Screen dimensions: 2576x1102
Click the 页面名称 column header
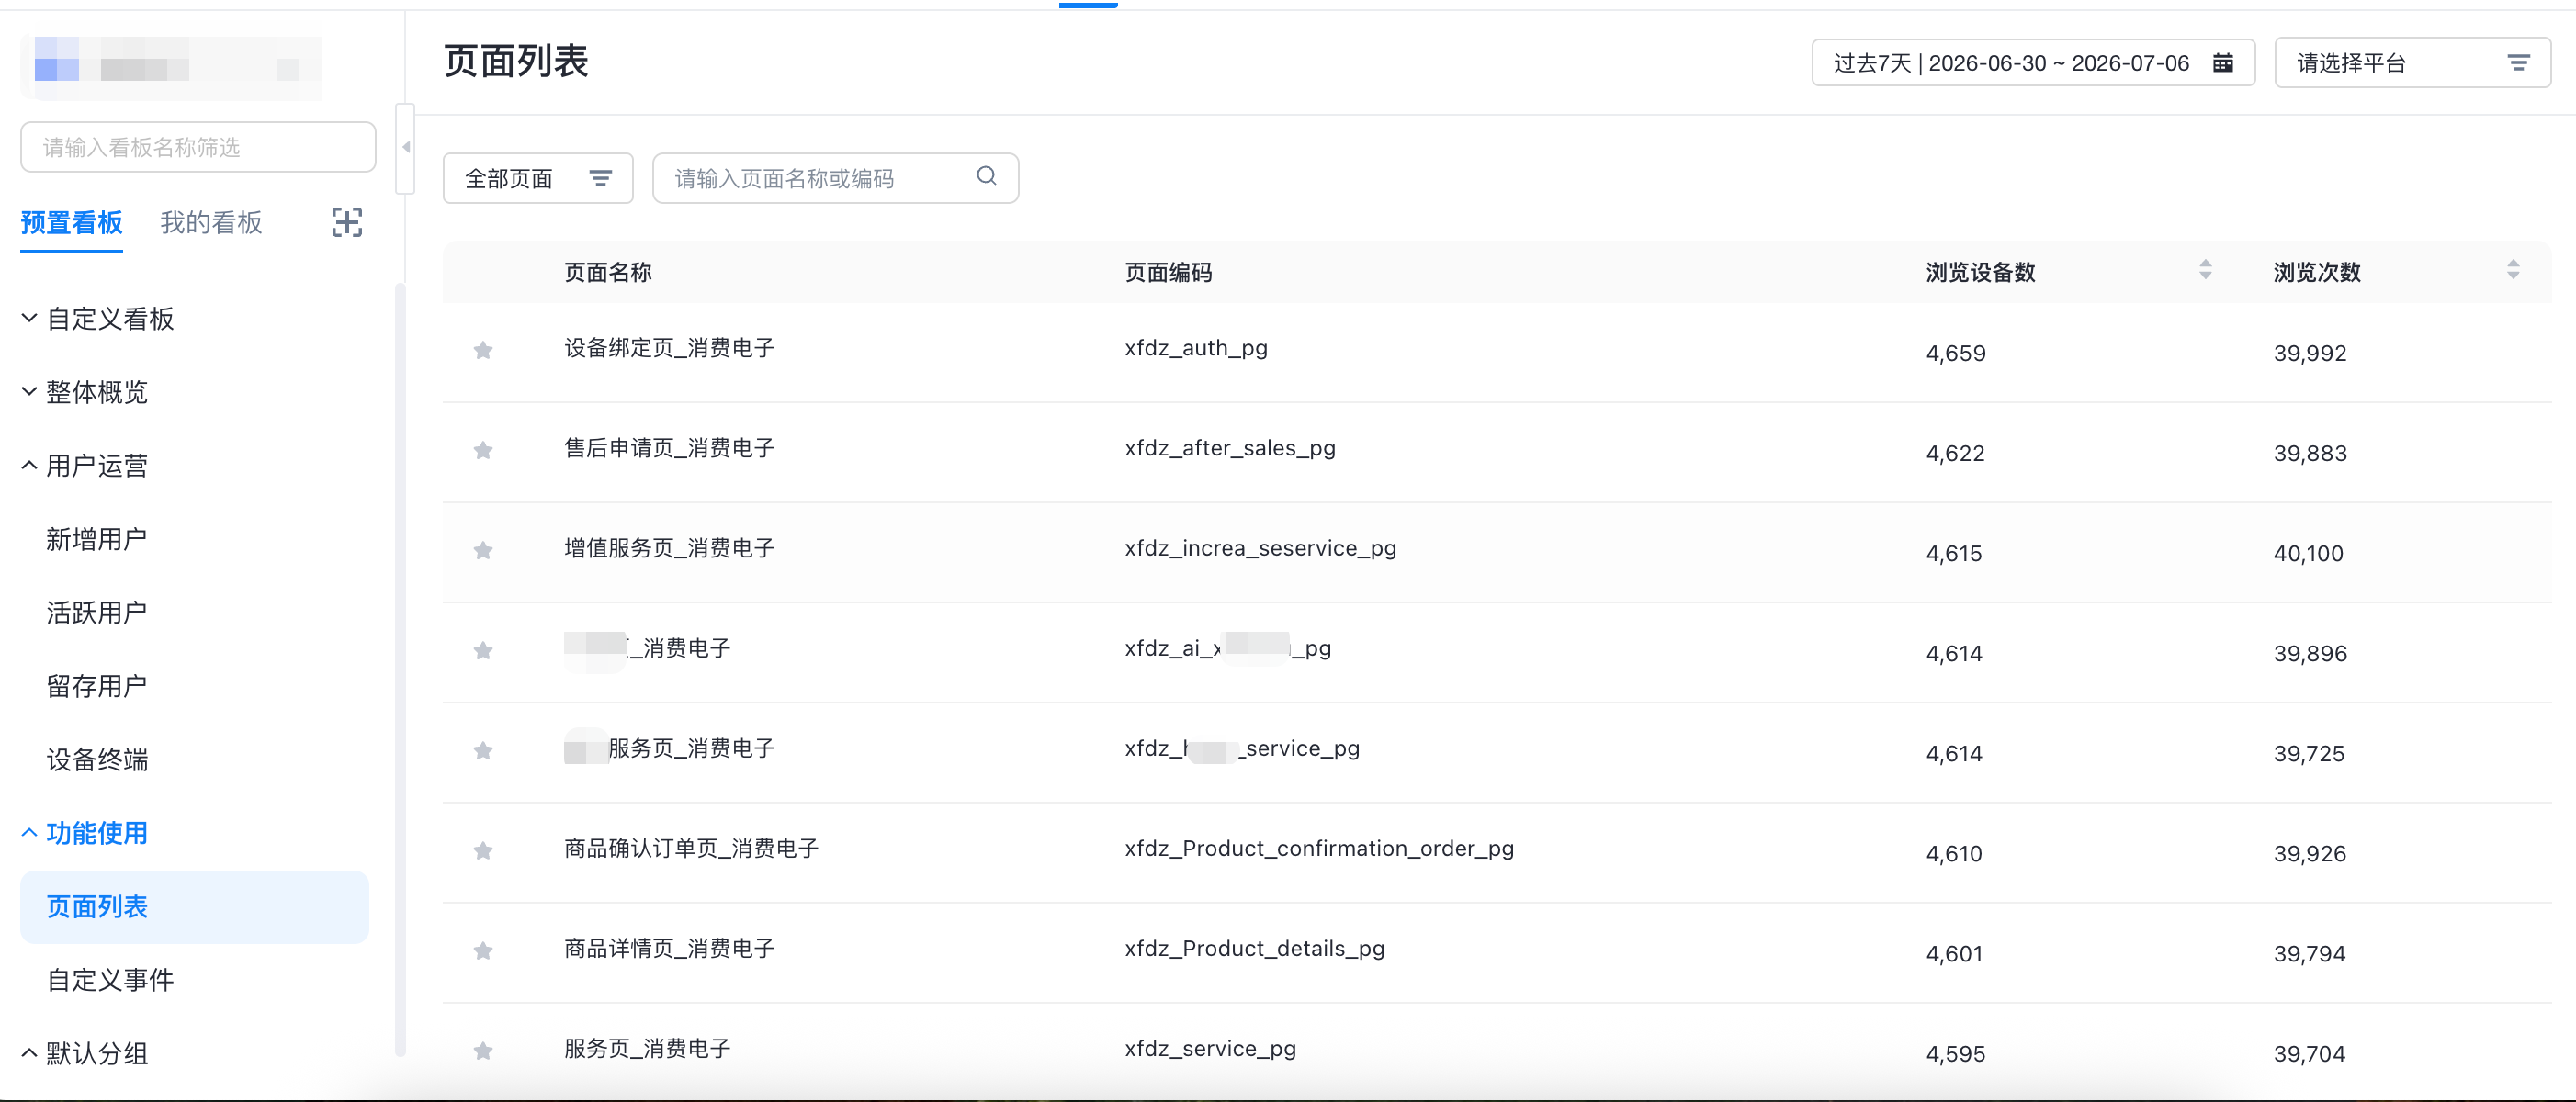point(608,272)
